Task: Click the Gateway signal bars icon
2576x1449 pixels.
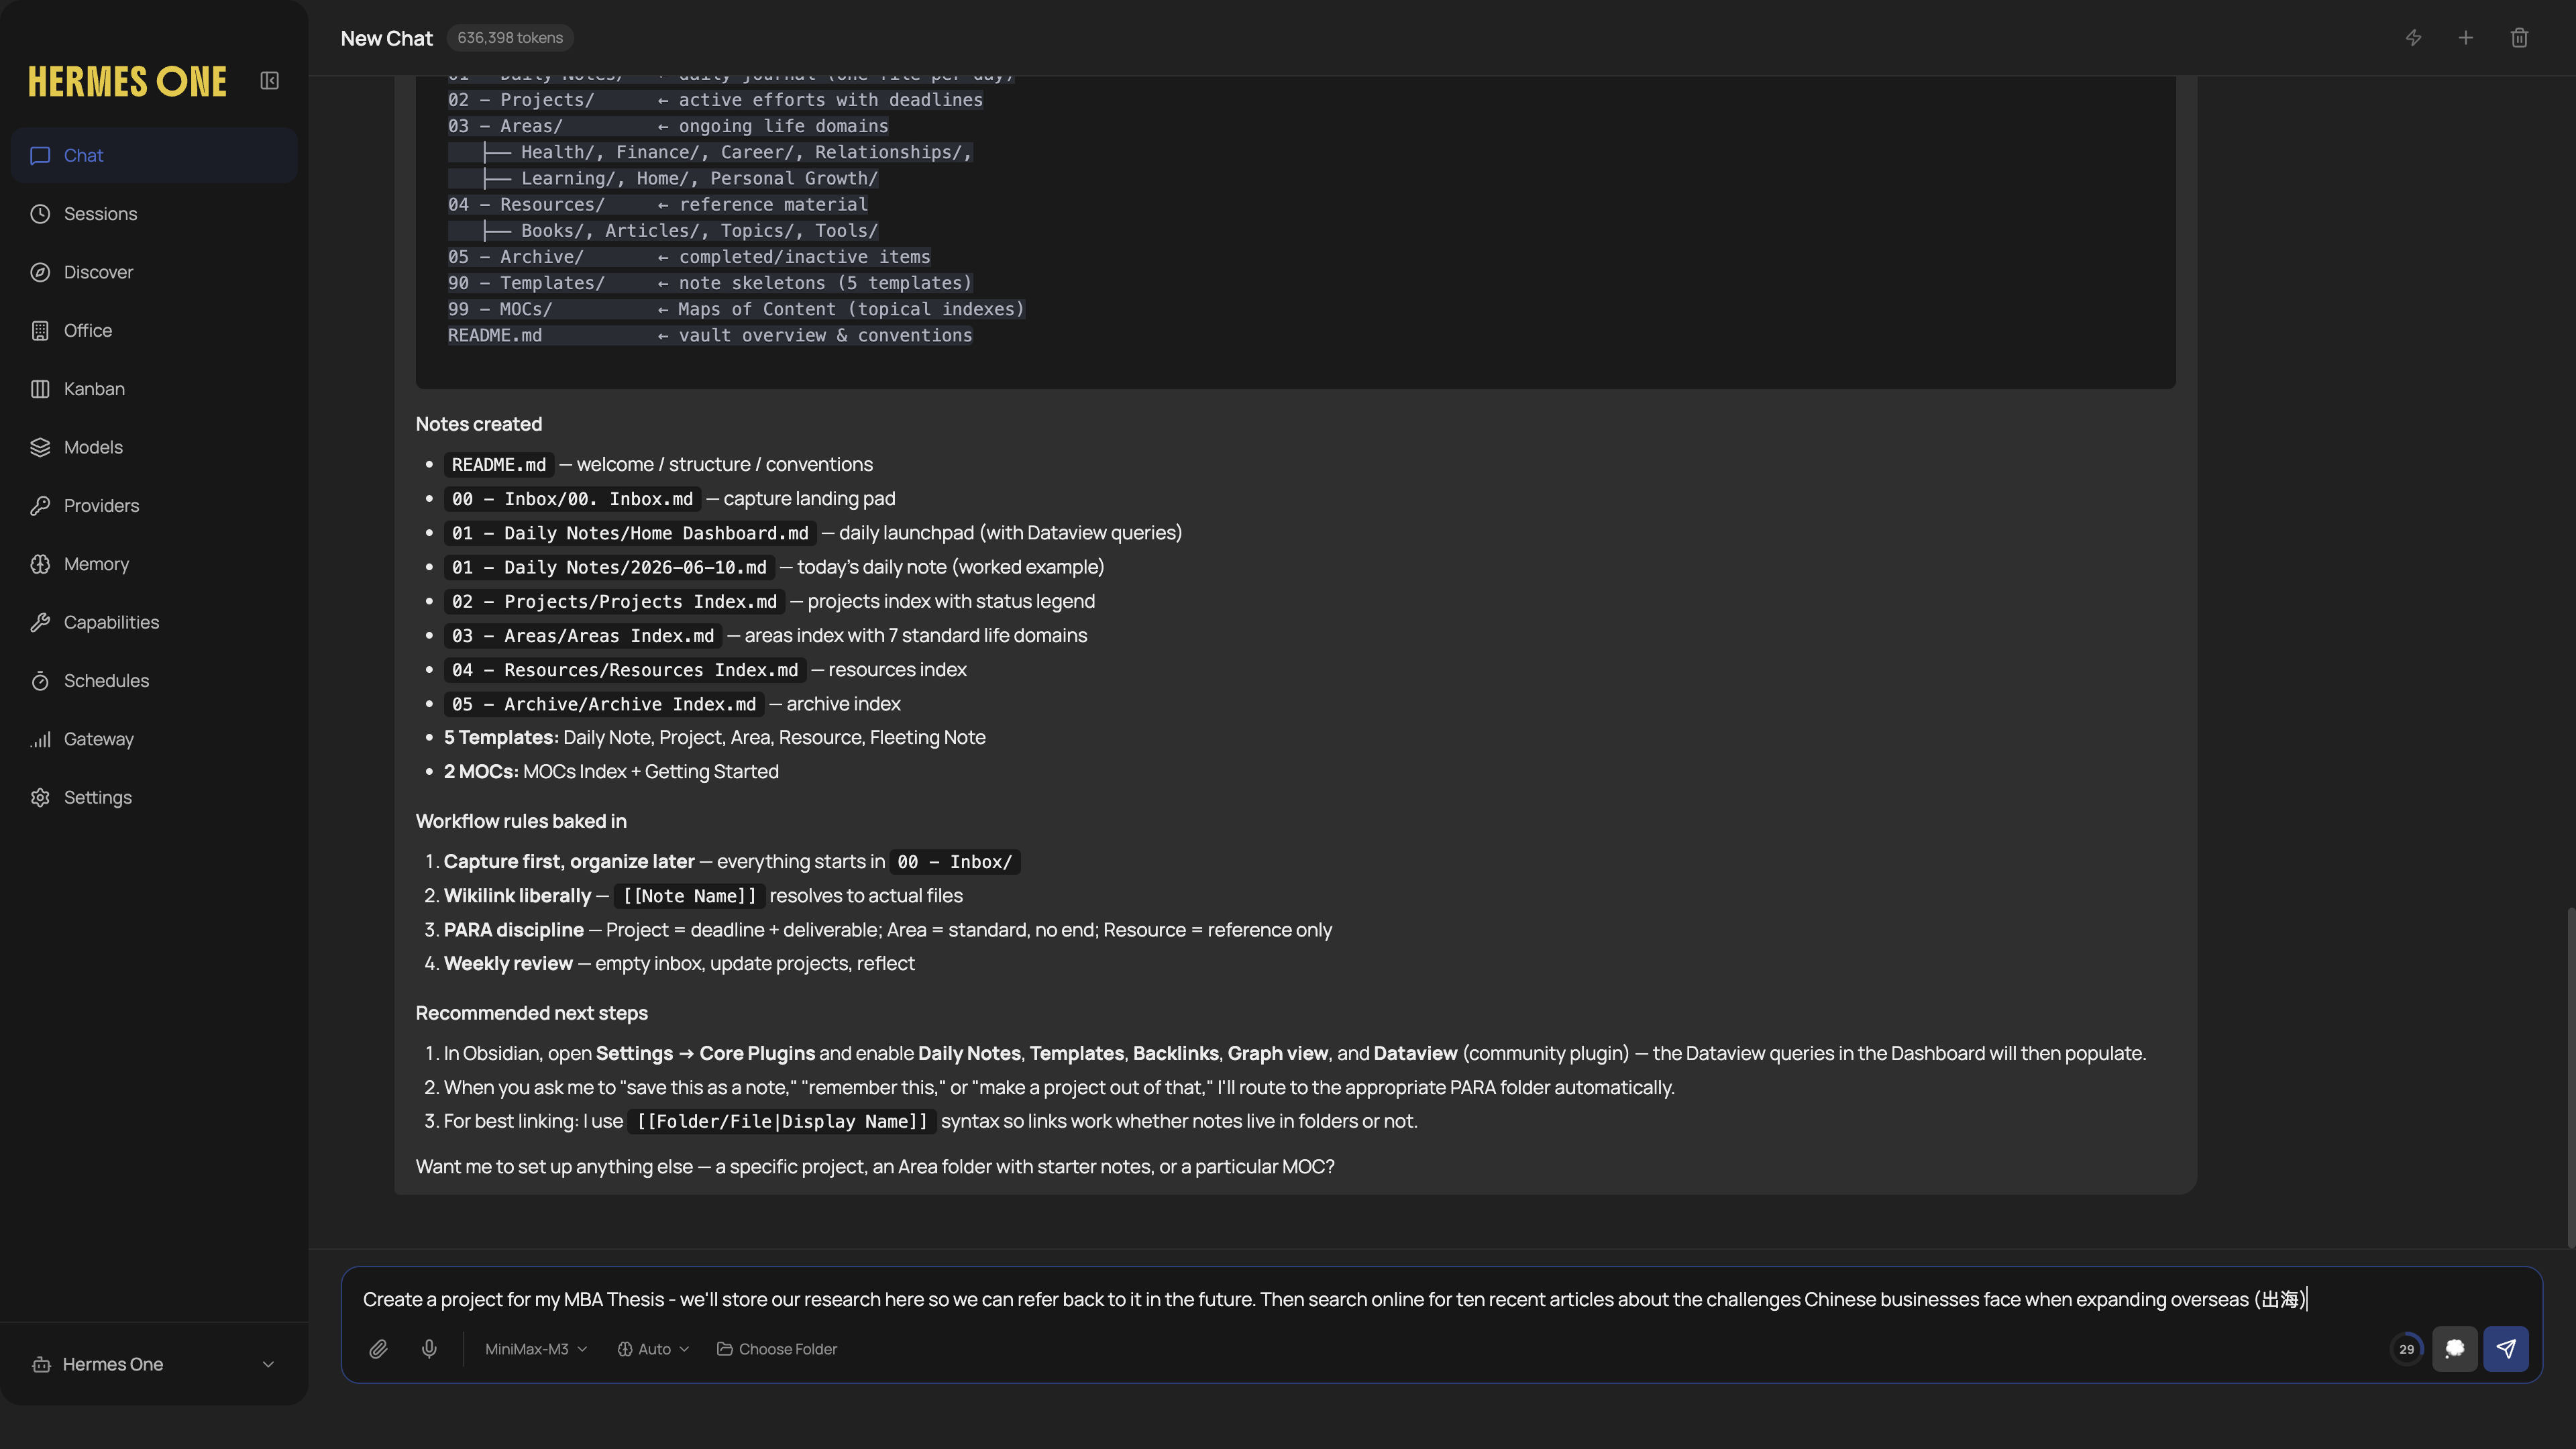Action: click(x=40, y=739)
